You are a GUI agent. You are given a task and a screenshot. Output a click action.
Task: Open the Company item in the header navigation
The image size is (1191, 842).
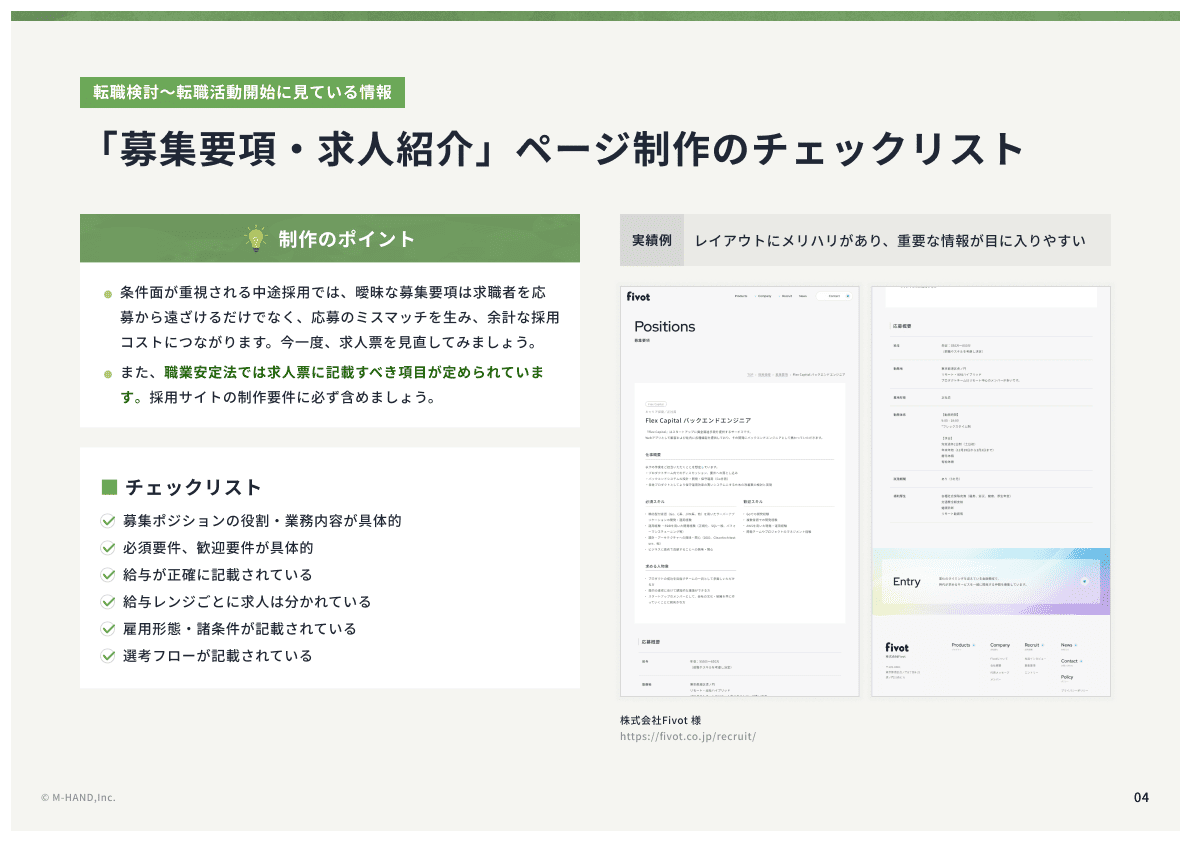point(764,296)
